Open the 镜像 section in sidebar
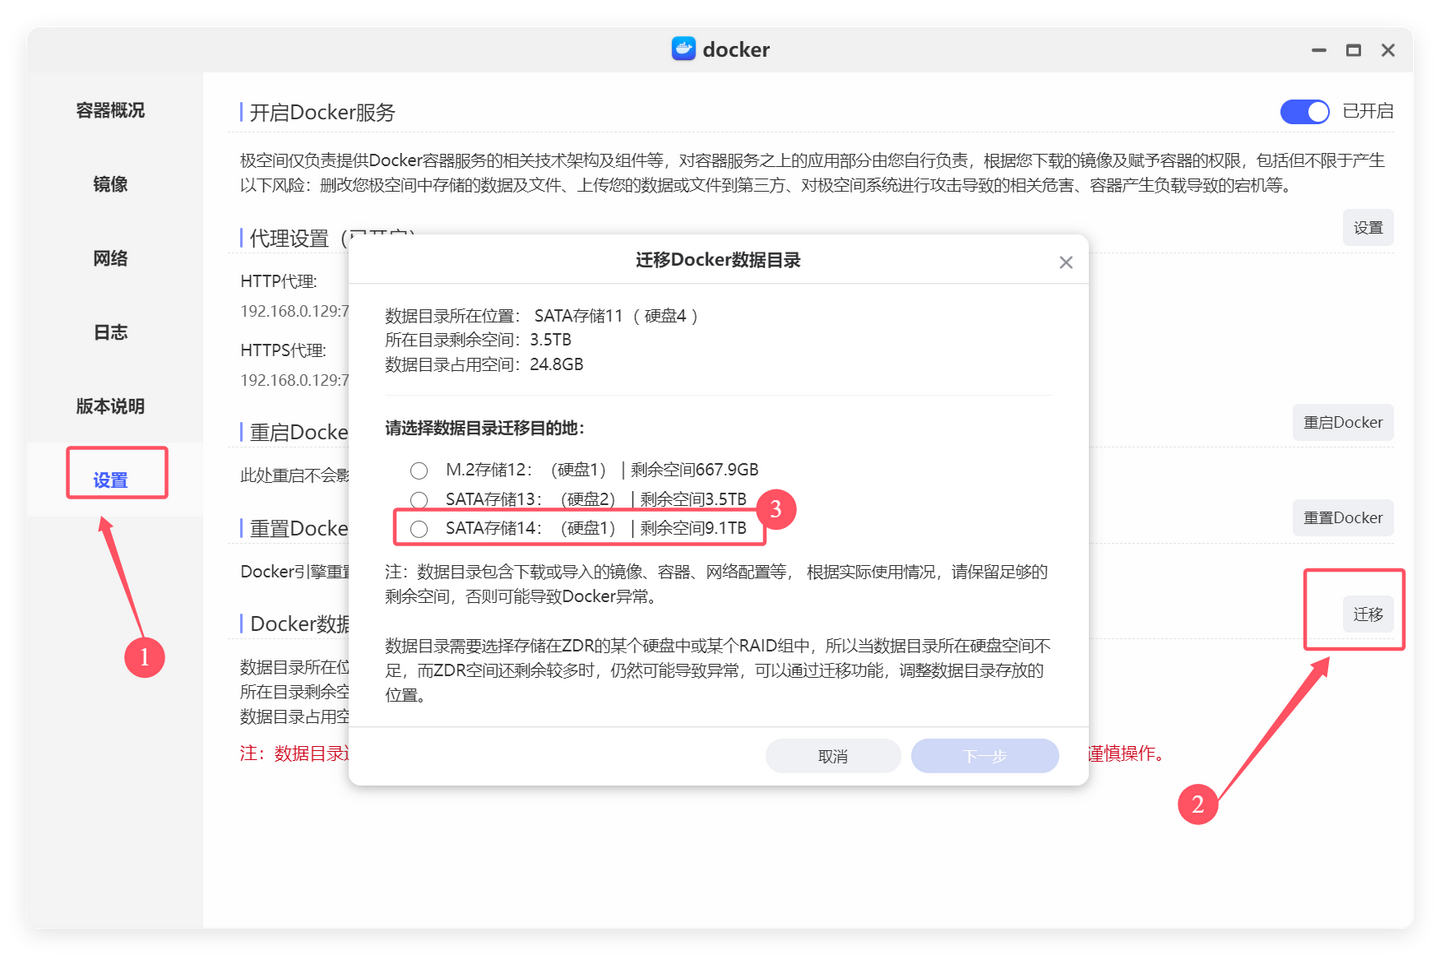The width and height of the screenshot is (1440, 955). pyautogui.click(x=110, y=184)
